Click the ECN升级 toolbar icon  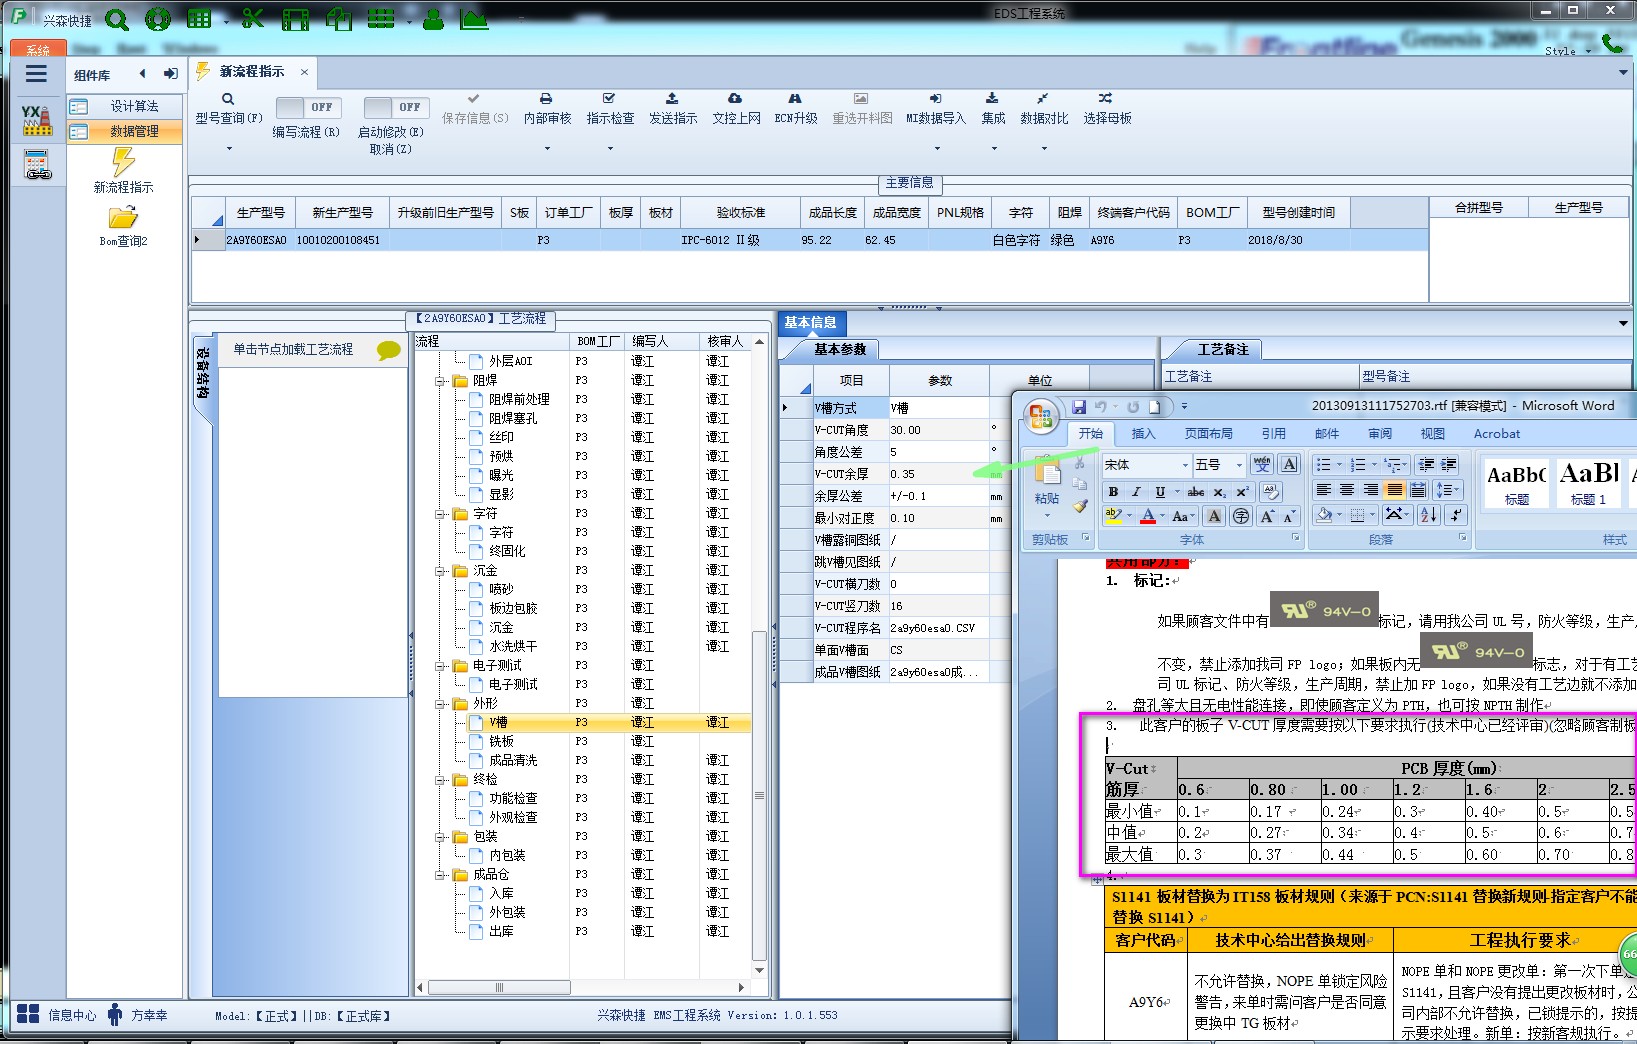coord(795,99)
